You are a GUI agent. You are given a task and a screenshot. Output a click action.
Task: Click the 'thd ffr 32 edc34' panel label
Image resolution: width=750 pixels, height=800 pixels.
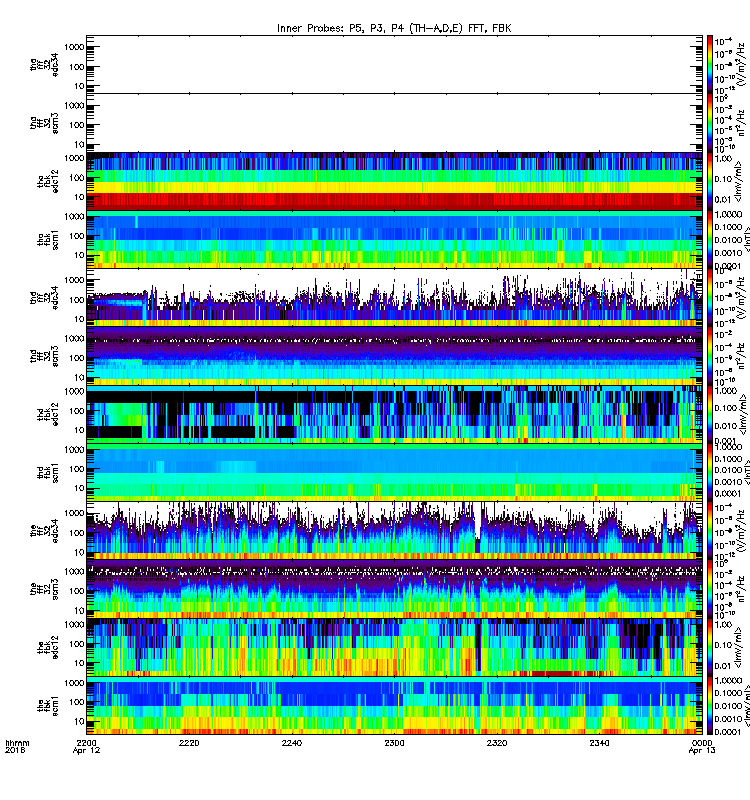pos(44,298)
